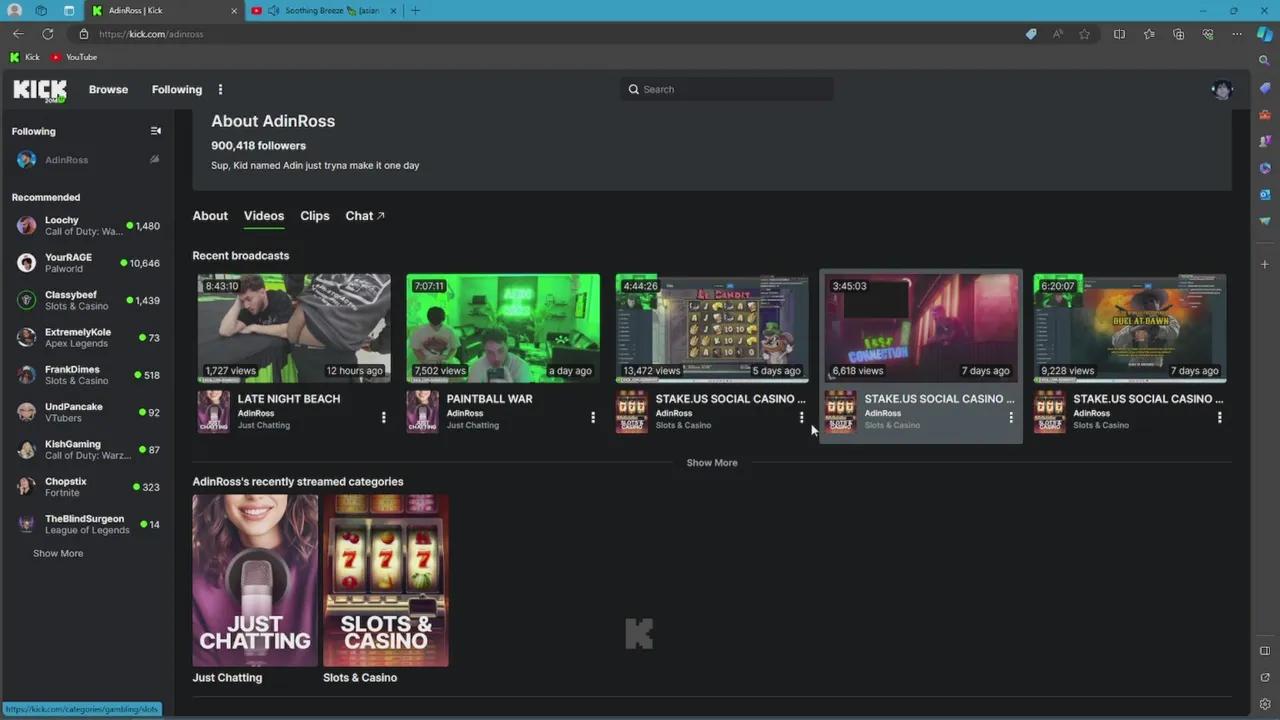
Task: Click inside the Search input field
Action: pyautogui.click(x=727, y=89)
